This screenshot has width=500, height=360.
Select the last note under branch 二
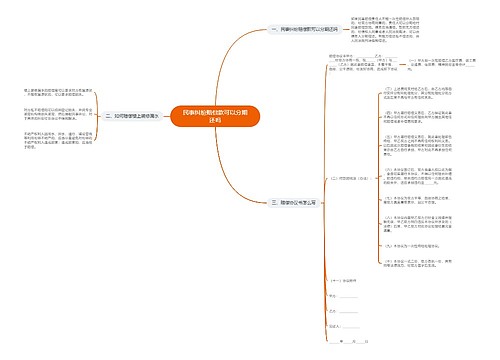click(x=58, y=140)
